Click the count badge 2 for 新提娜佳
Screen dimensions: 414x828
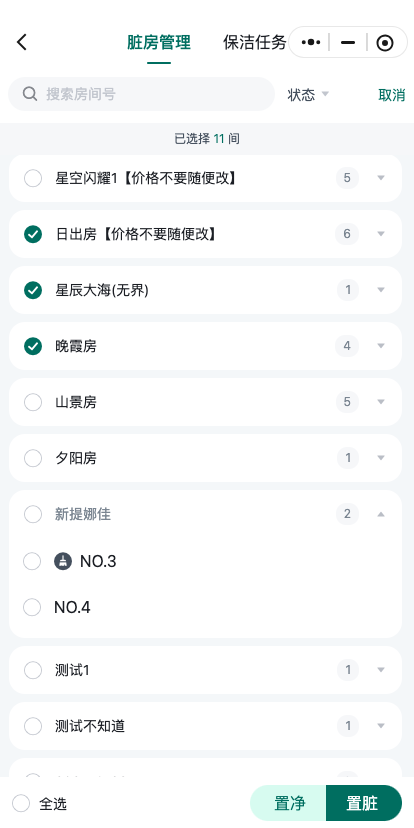(347, 514)
